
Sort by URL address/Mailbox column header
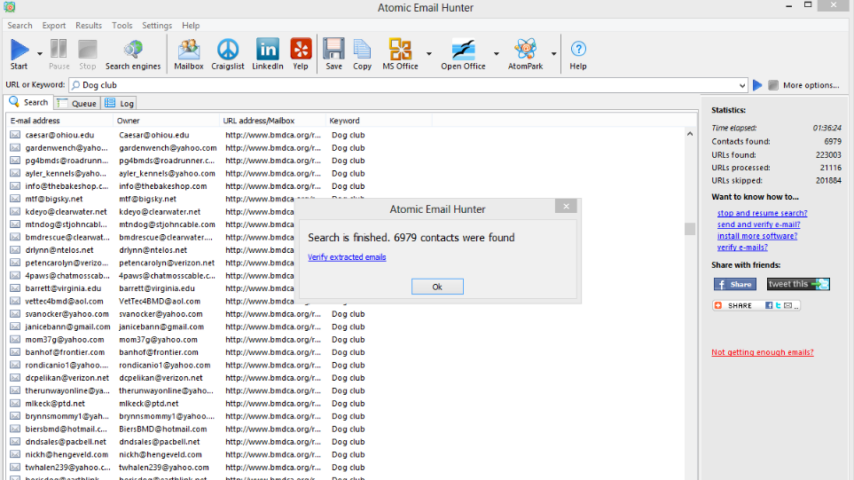272,120
